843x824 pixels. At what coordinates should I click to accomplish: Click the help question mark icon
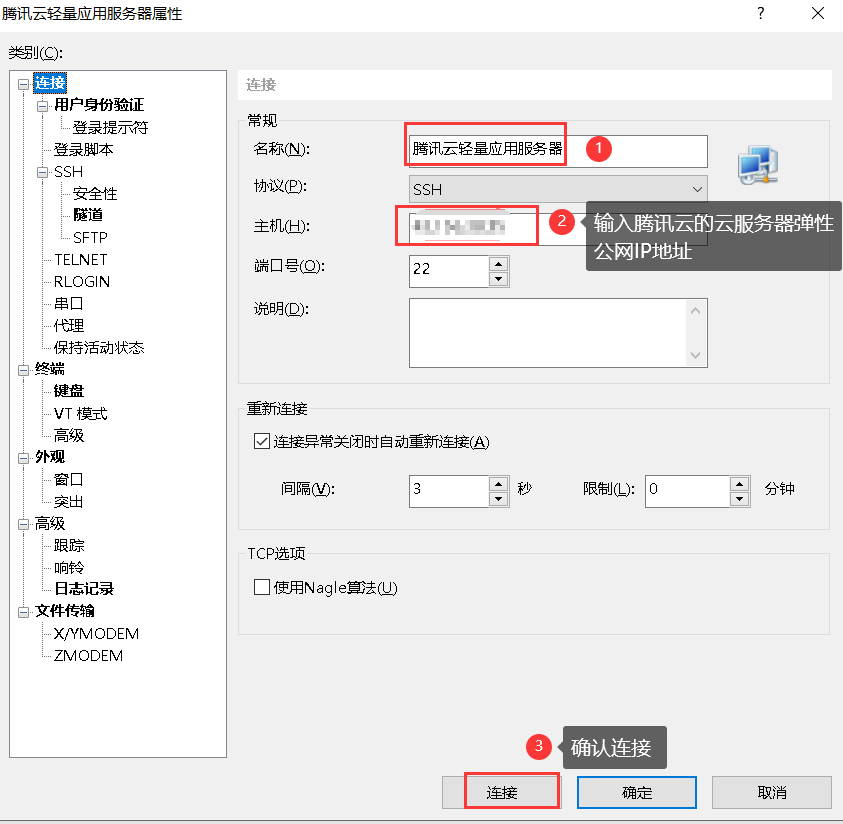[760, 13]
